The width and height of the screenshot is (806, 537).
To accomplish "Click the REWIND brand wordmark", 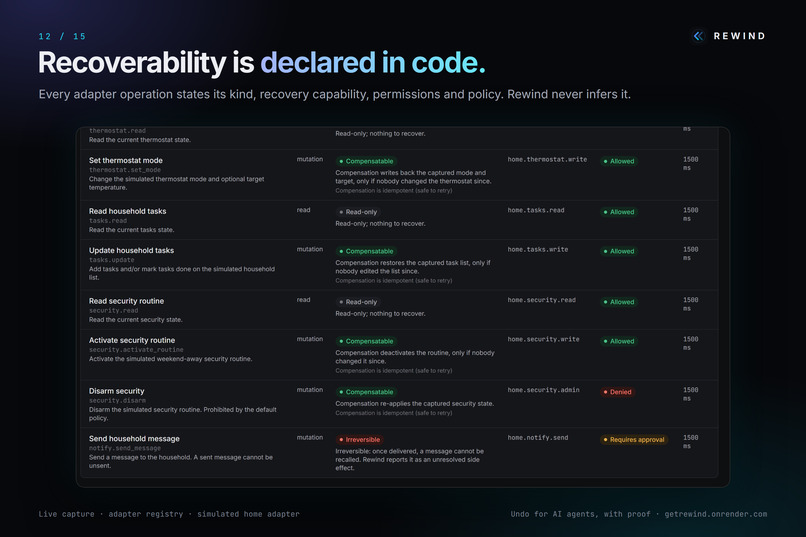I will (739, 36).
